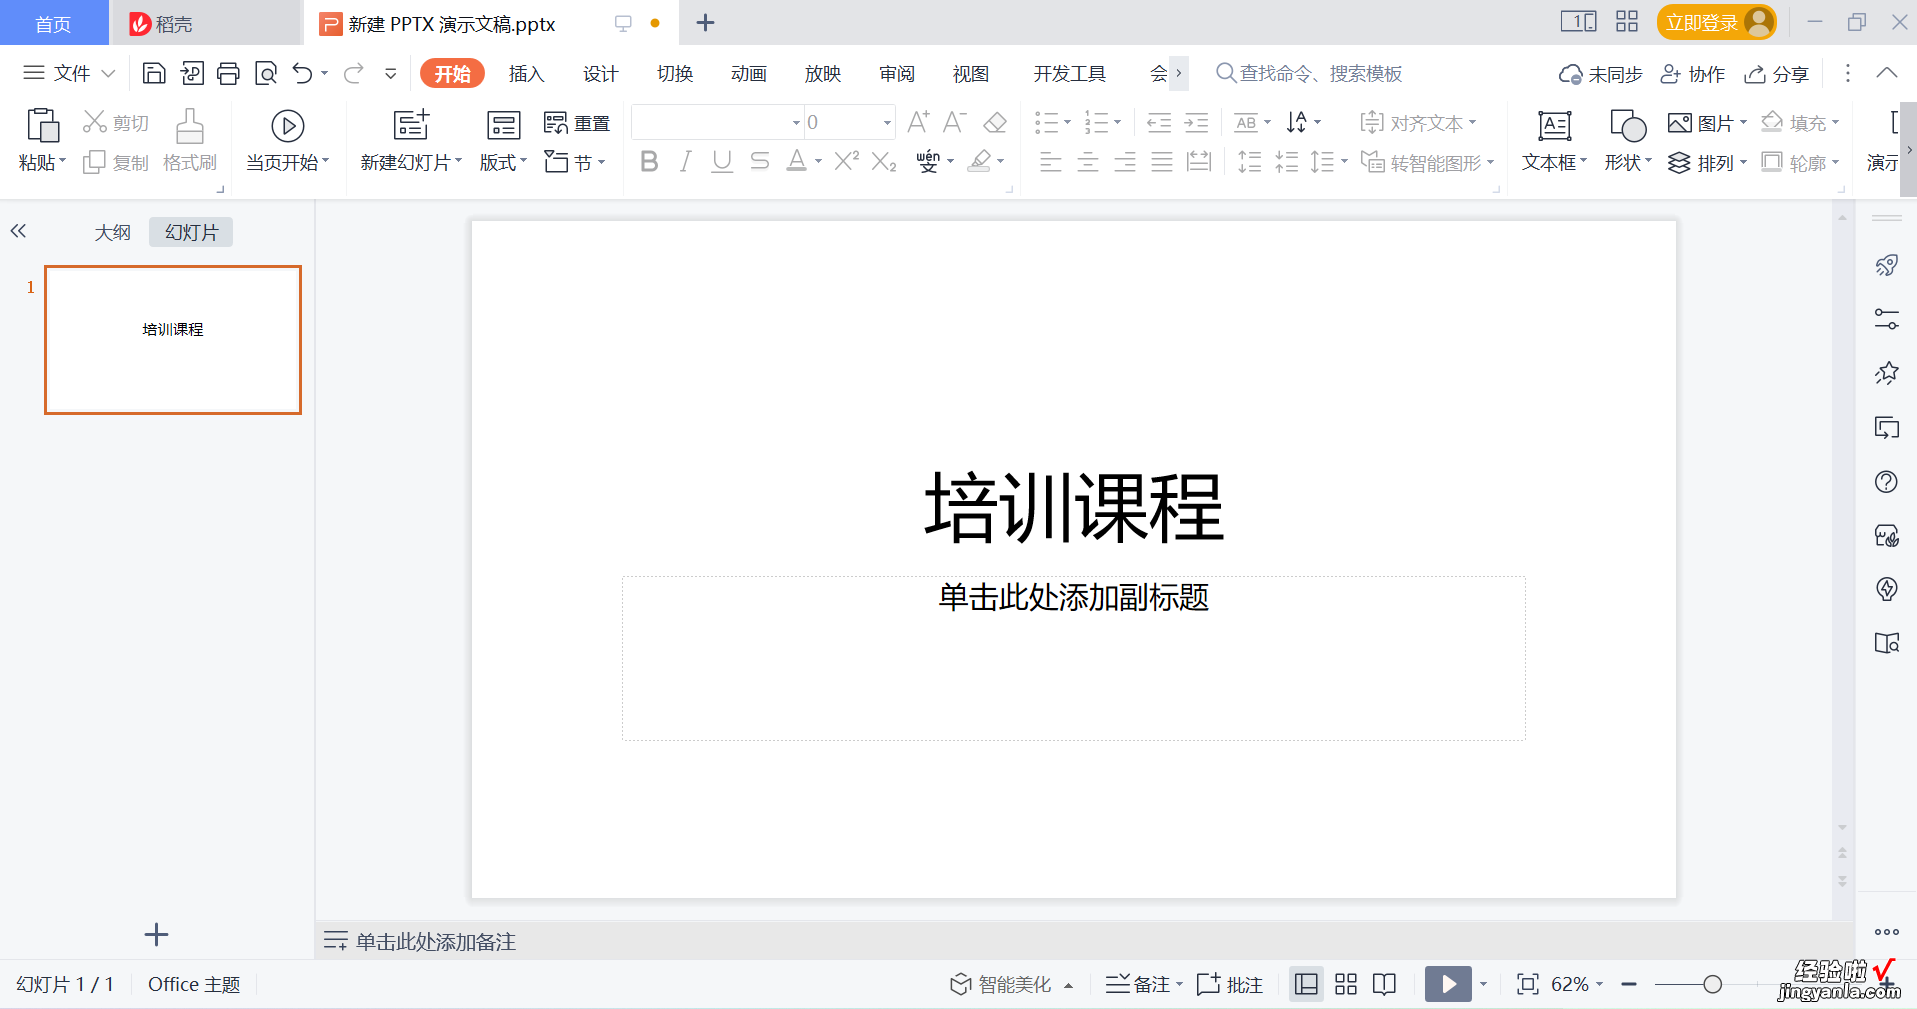
Task: Toggle Italic formatting
Action: pyautogui.click(x=685, y=161)
